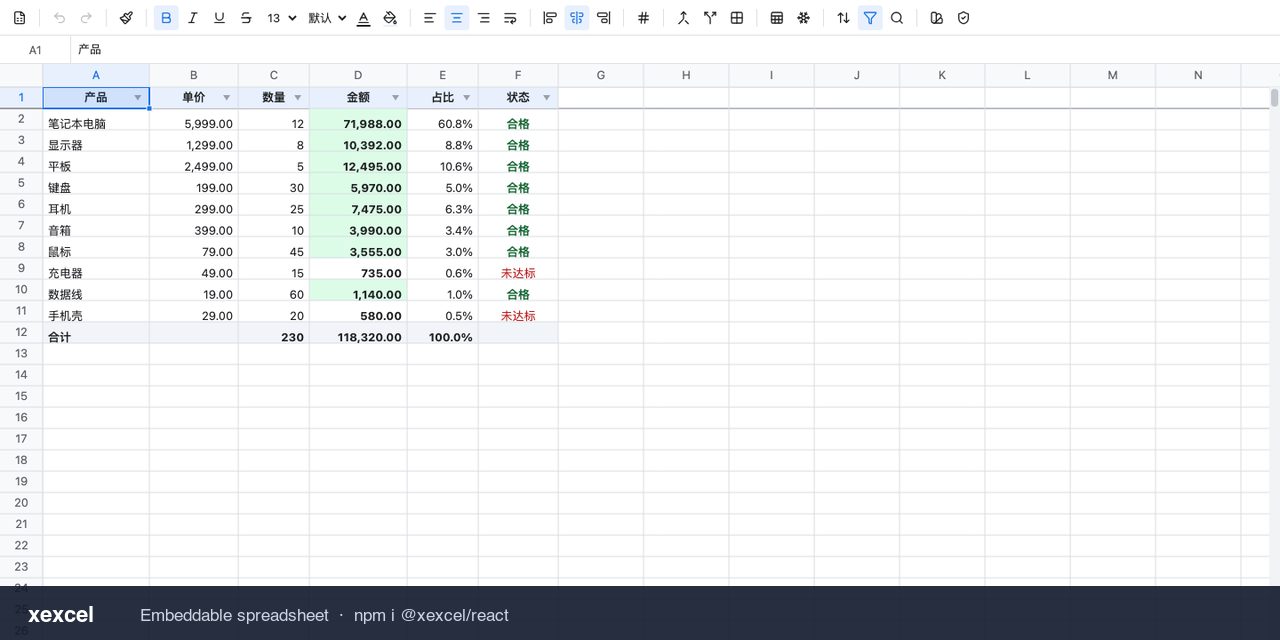Select row 12 header
The height and width of the screenshot is (640, 1280).
point(21,332)
